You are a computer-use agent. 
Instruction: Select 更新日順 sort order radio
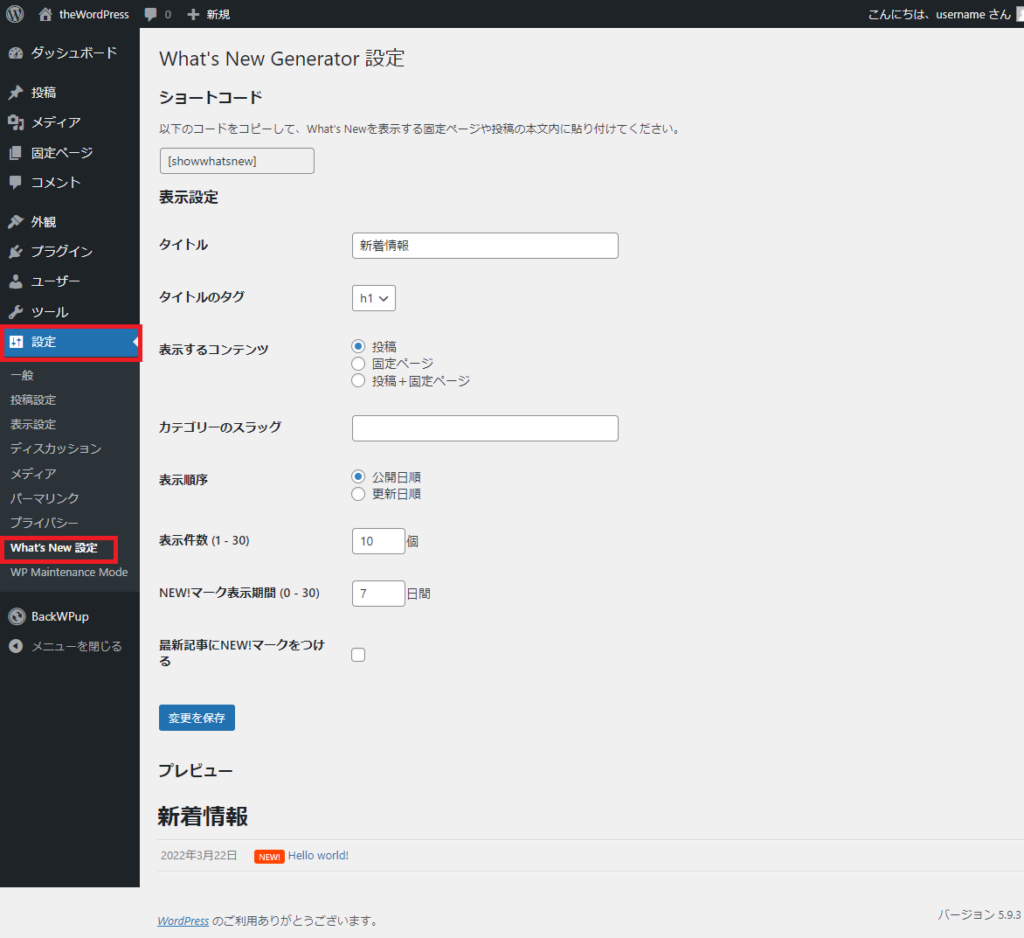(x=358, y=494)
